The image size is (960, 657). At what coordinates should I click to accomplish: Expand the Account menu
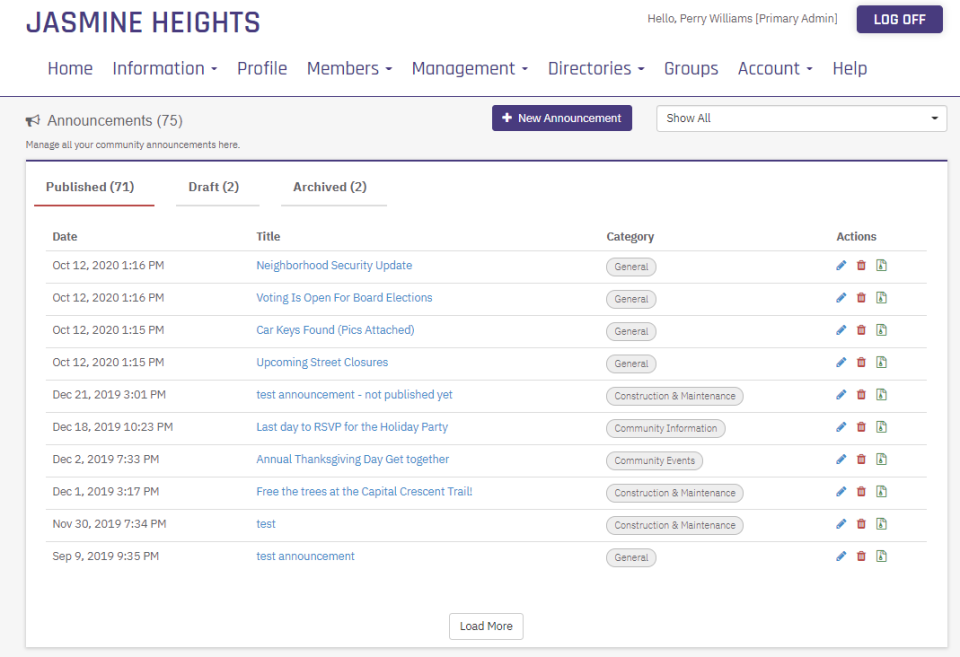point(774,68)
